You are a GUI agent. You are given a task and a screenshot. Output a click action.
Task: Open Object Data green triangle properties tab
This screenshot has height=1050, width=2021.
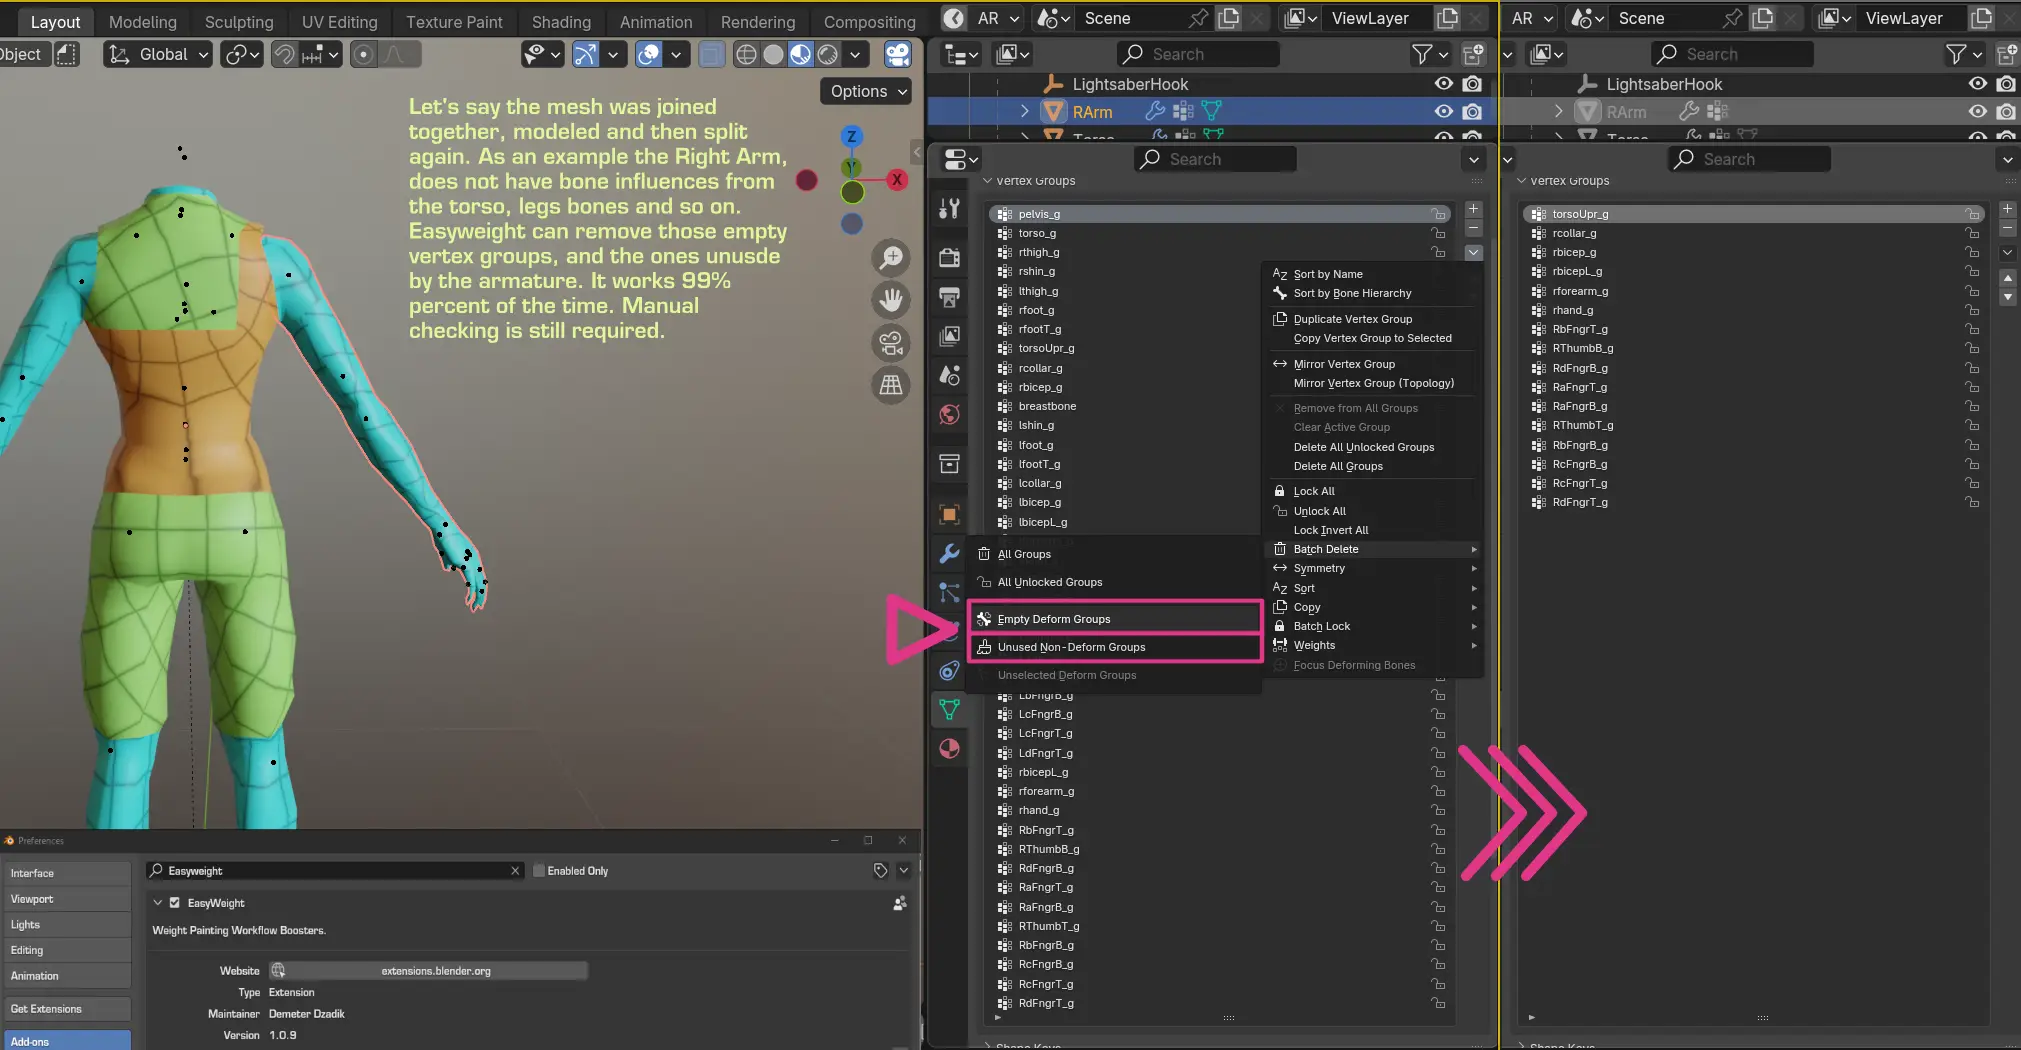click(x=949, y=710)
